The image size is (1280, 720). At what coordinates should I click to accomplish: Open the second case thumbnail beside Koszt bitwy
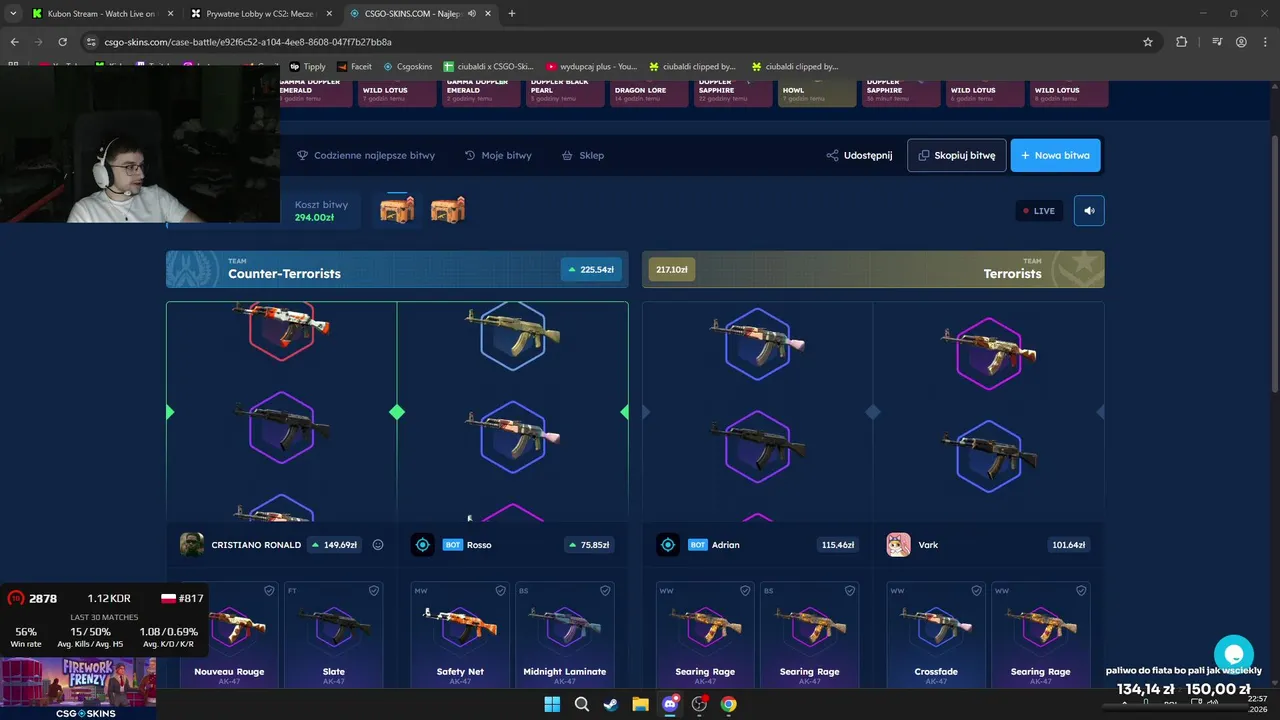[x=448, y=210]
